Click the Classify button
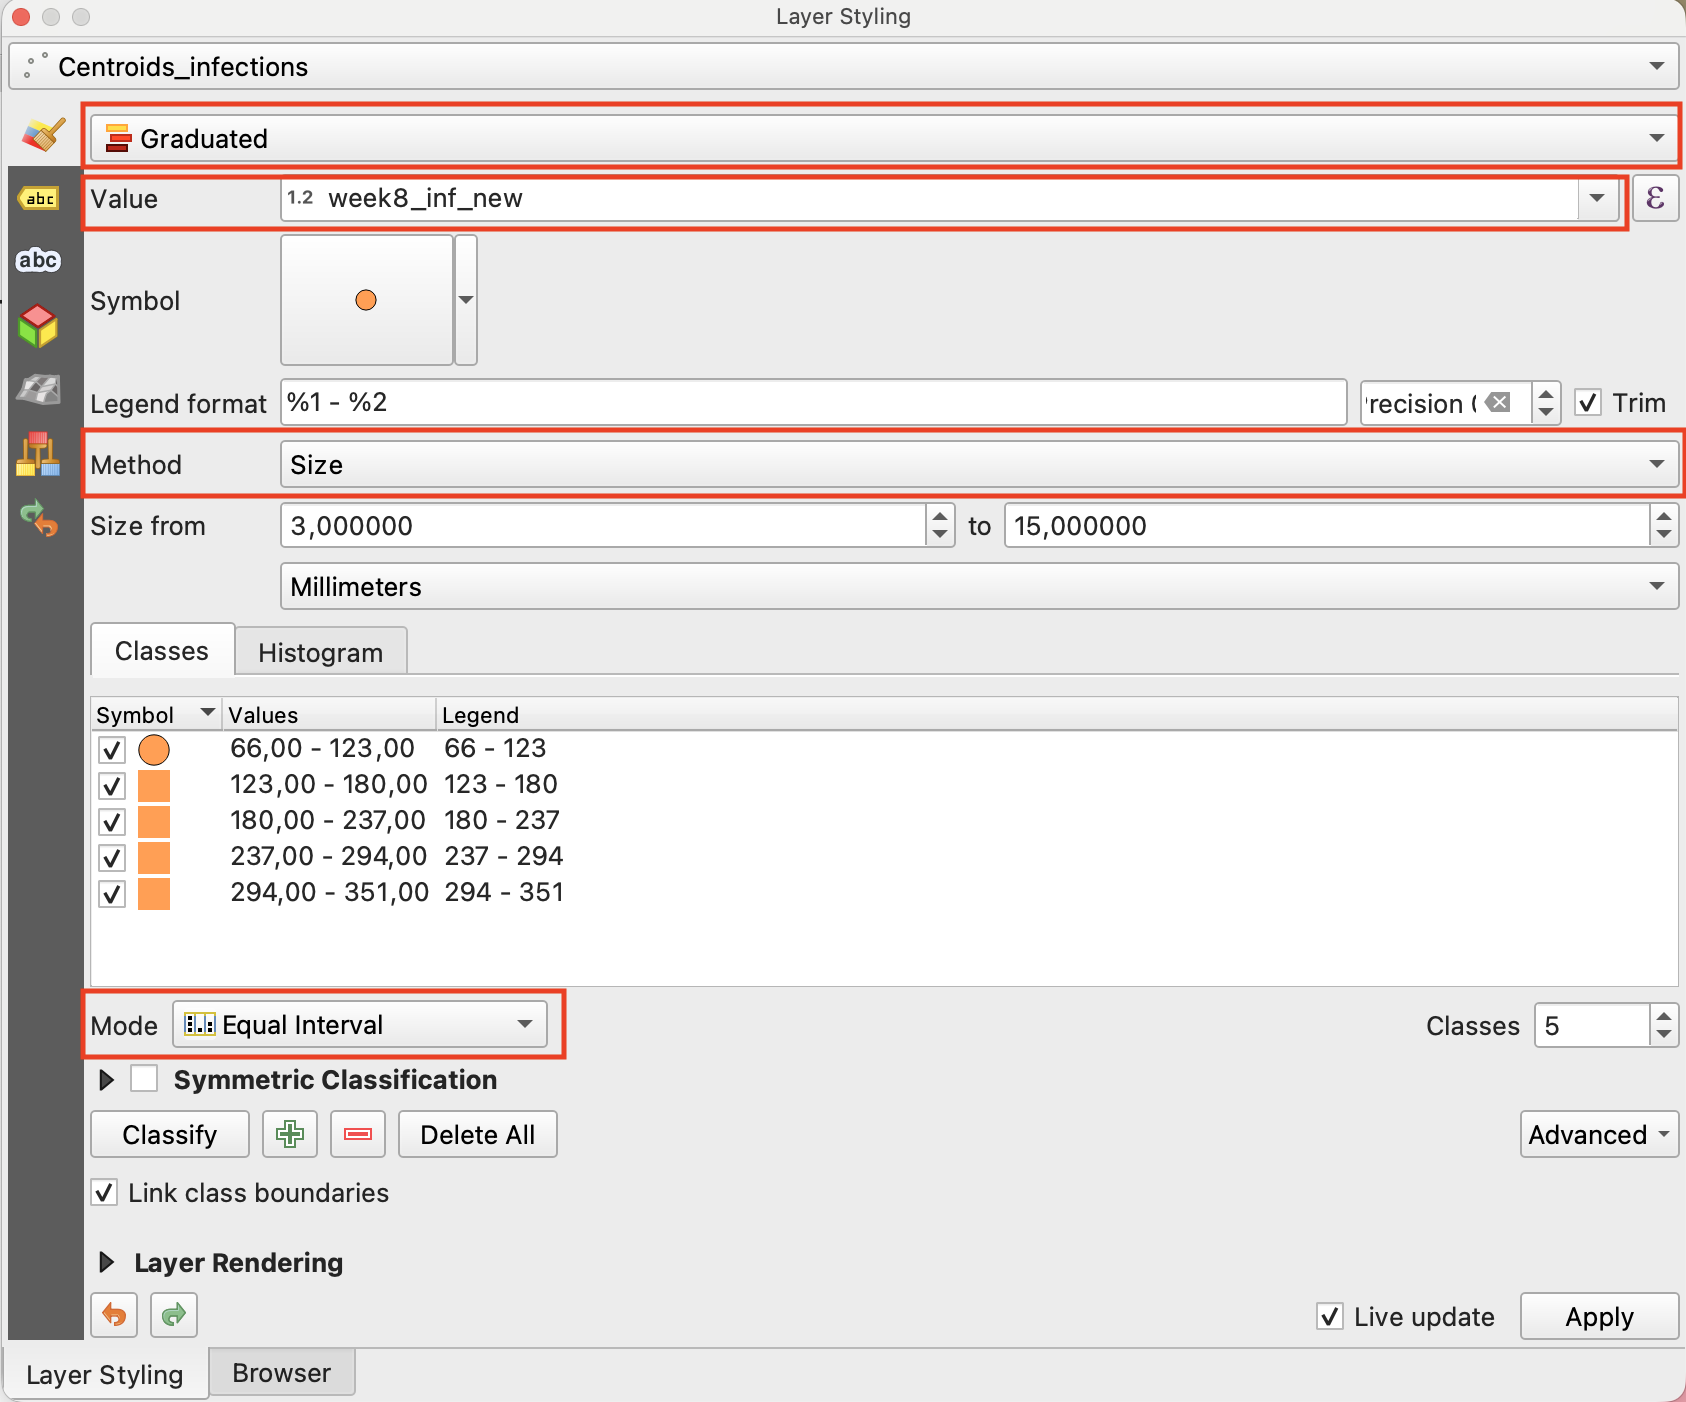The image size is (1686, 1402). (x=170, y=1134)
